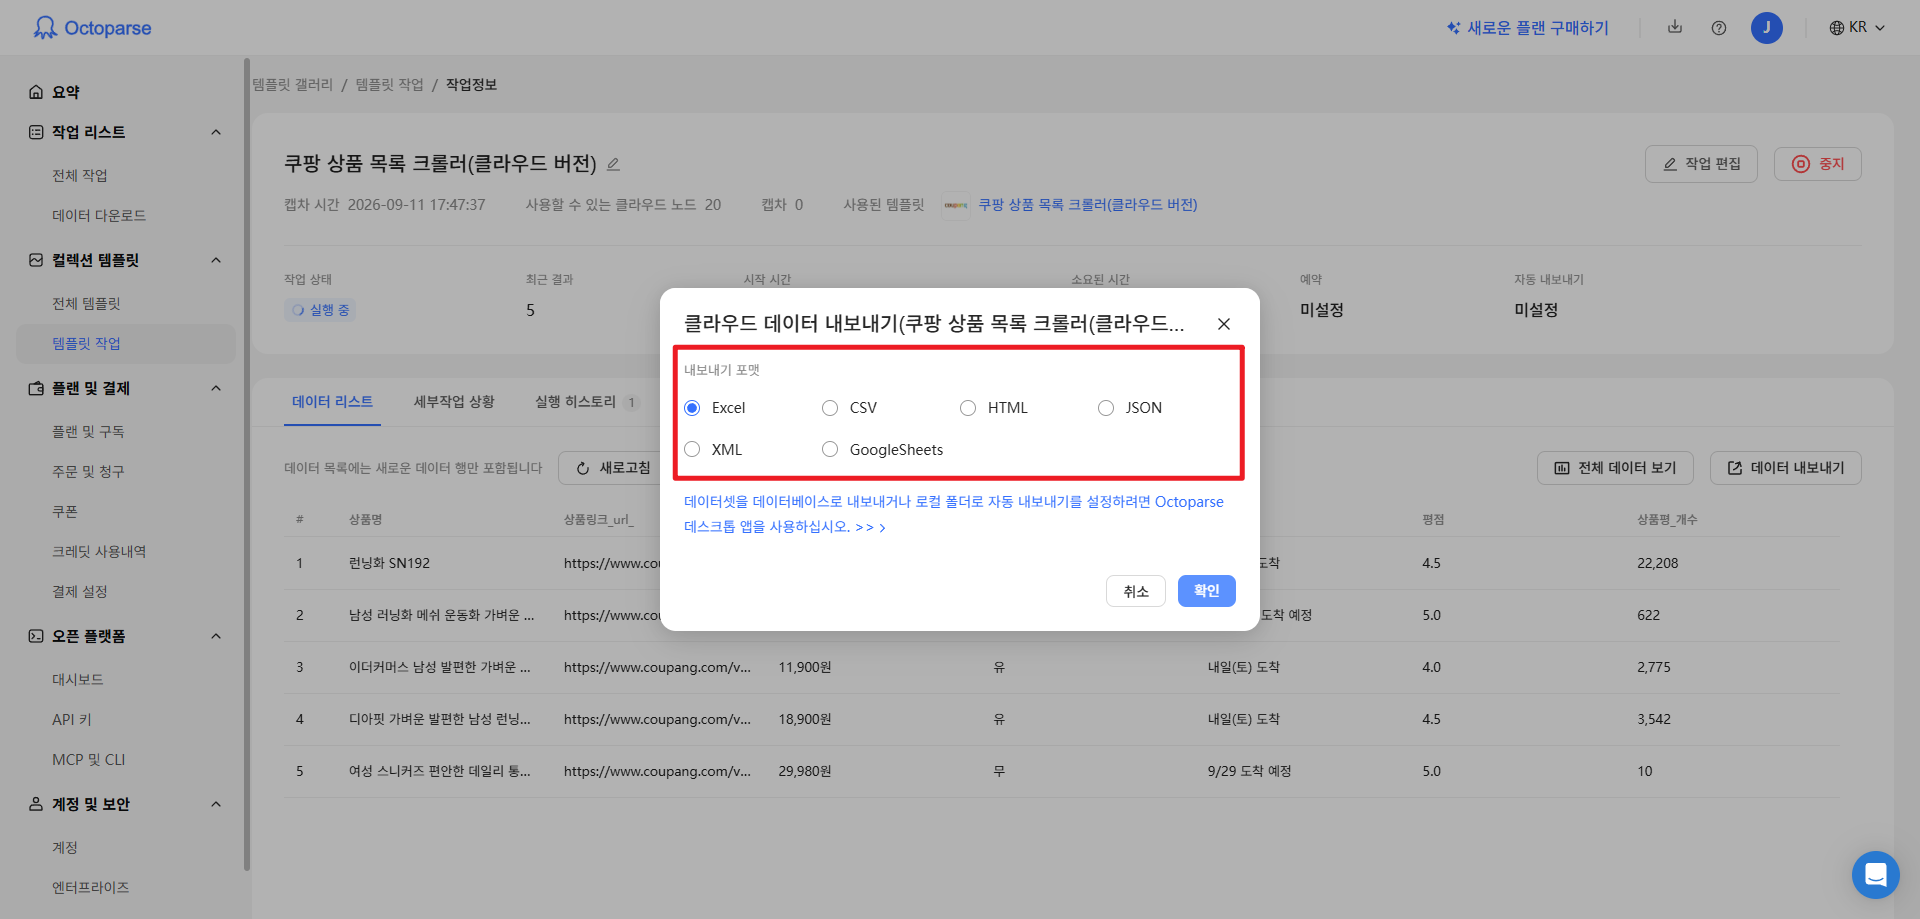The height and width of the screenshot is (919, 1920).
Task: Close the cloud data export dialog
Action: pyautogui.click(x=1224, y=324)
